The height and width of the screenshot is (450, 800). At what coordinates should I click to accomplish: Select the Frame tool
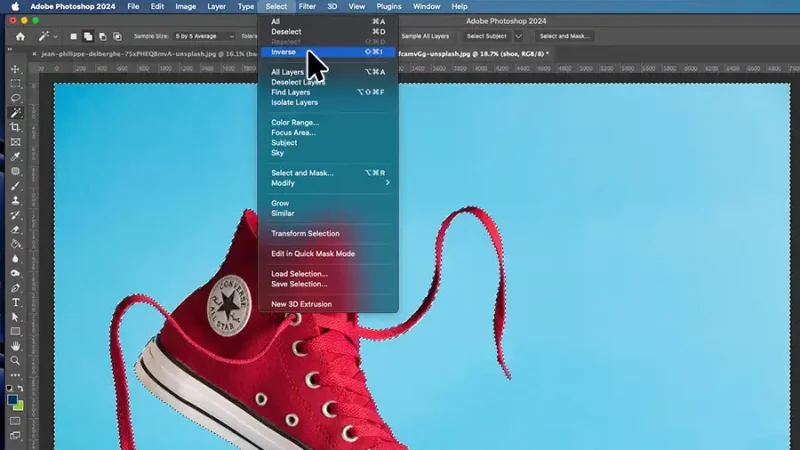15,142
